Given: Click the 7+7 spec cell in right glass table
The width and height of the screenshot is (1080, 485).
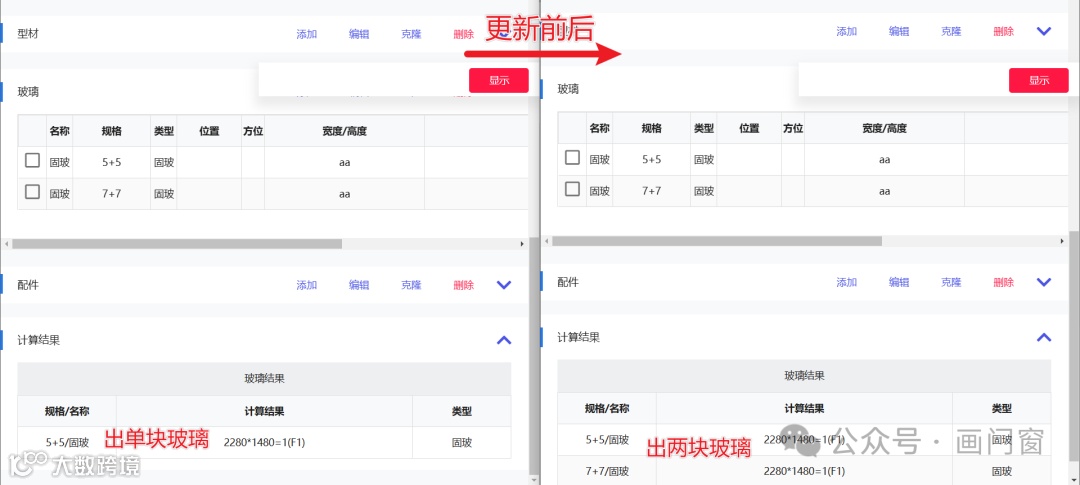Looking at the screenshot, I should pos(652,191).
